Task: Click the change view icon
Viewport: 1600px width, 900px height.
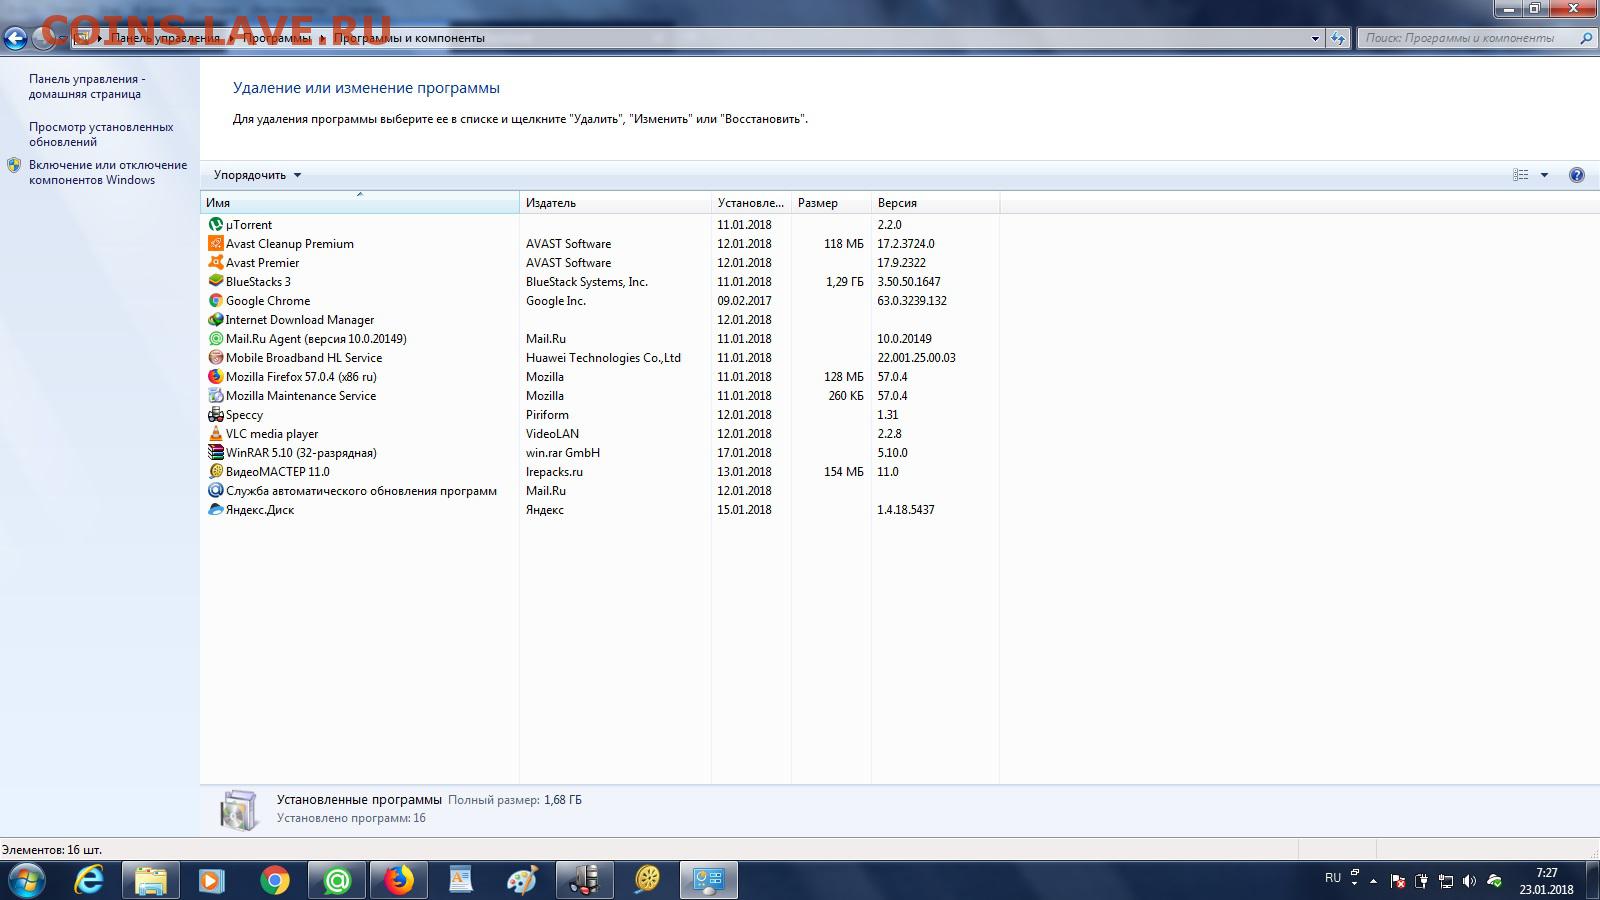Action: pyautogui.click(x=1521, y=175)
